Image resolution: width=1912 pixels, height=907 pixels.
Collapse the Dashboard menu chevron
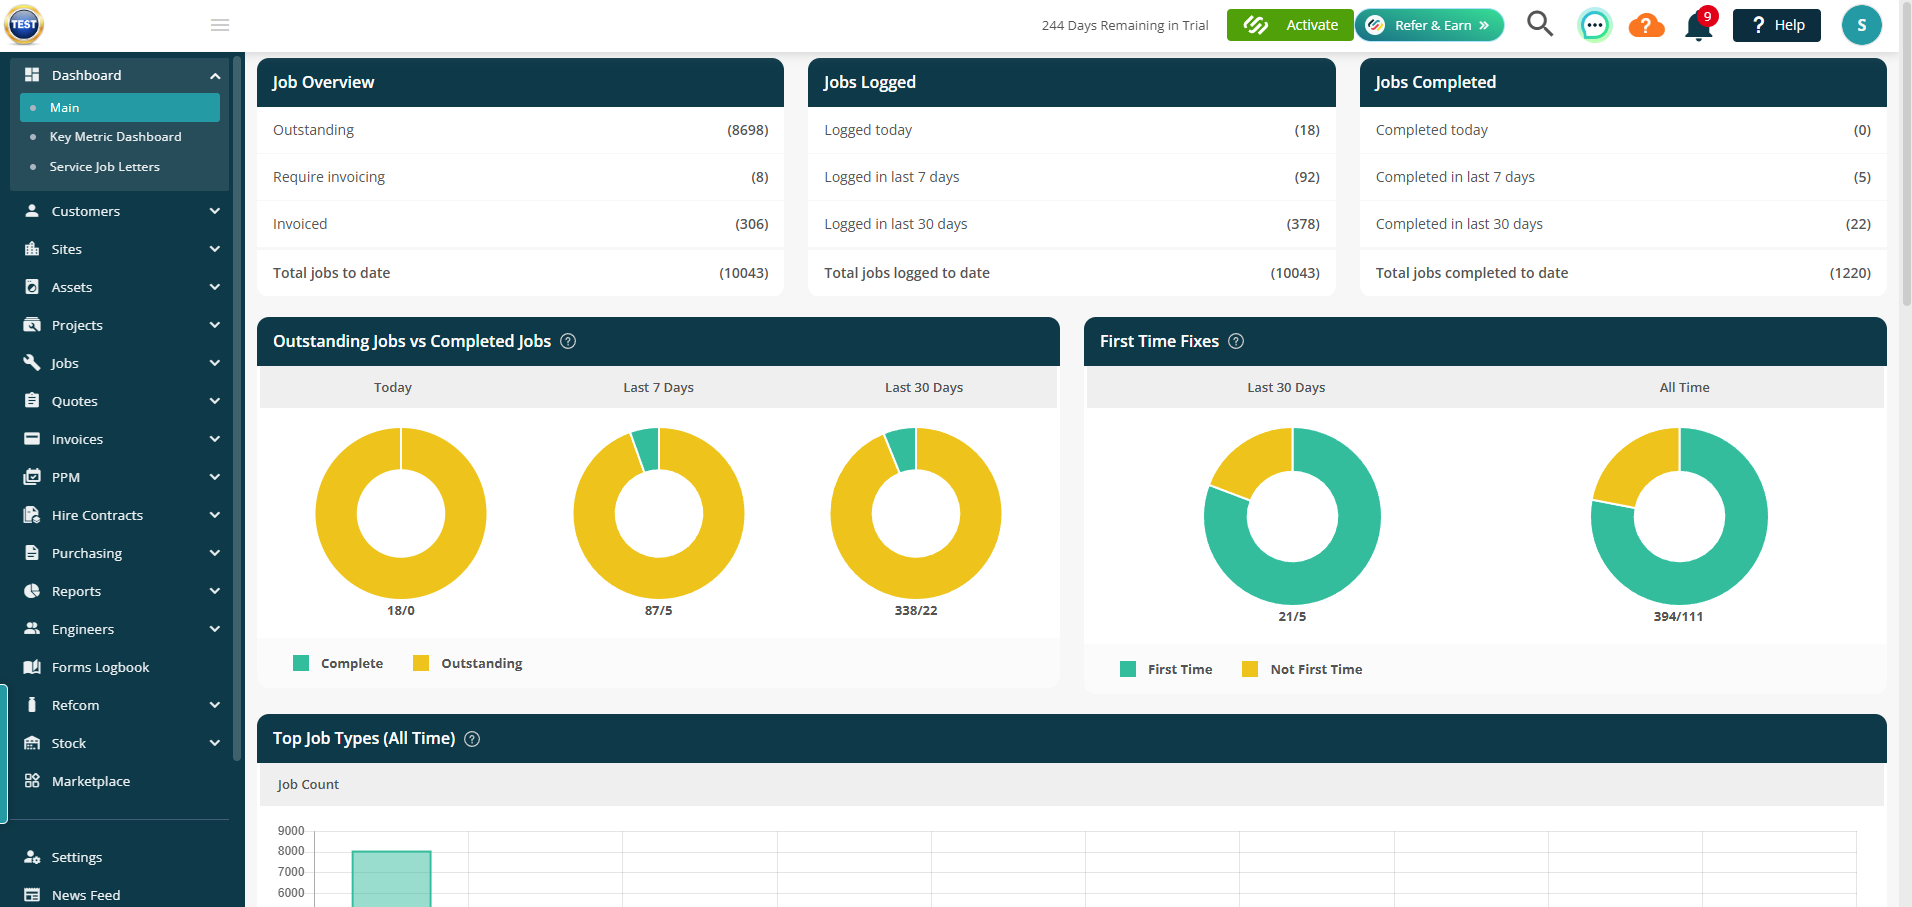[215, 76]
